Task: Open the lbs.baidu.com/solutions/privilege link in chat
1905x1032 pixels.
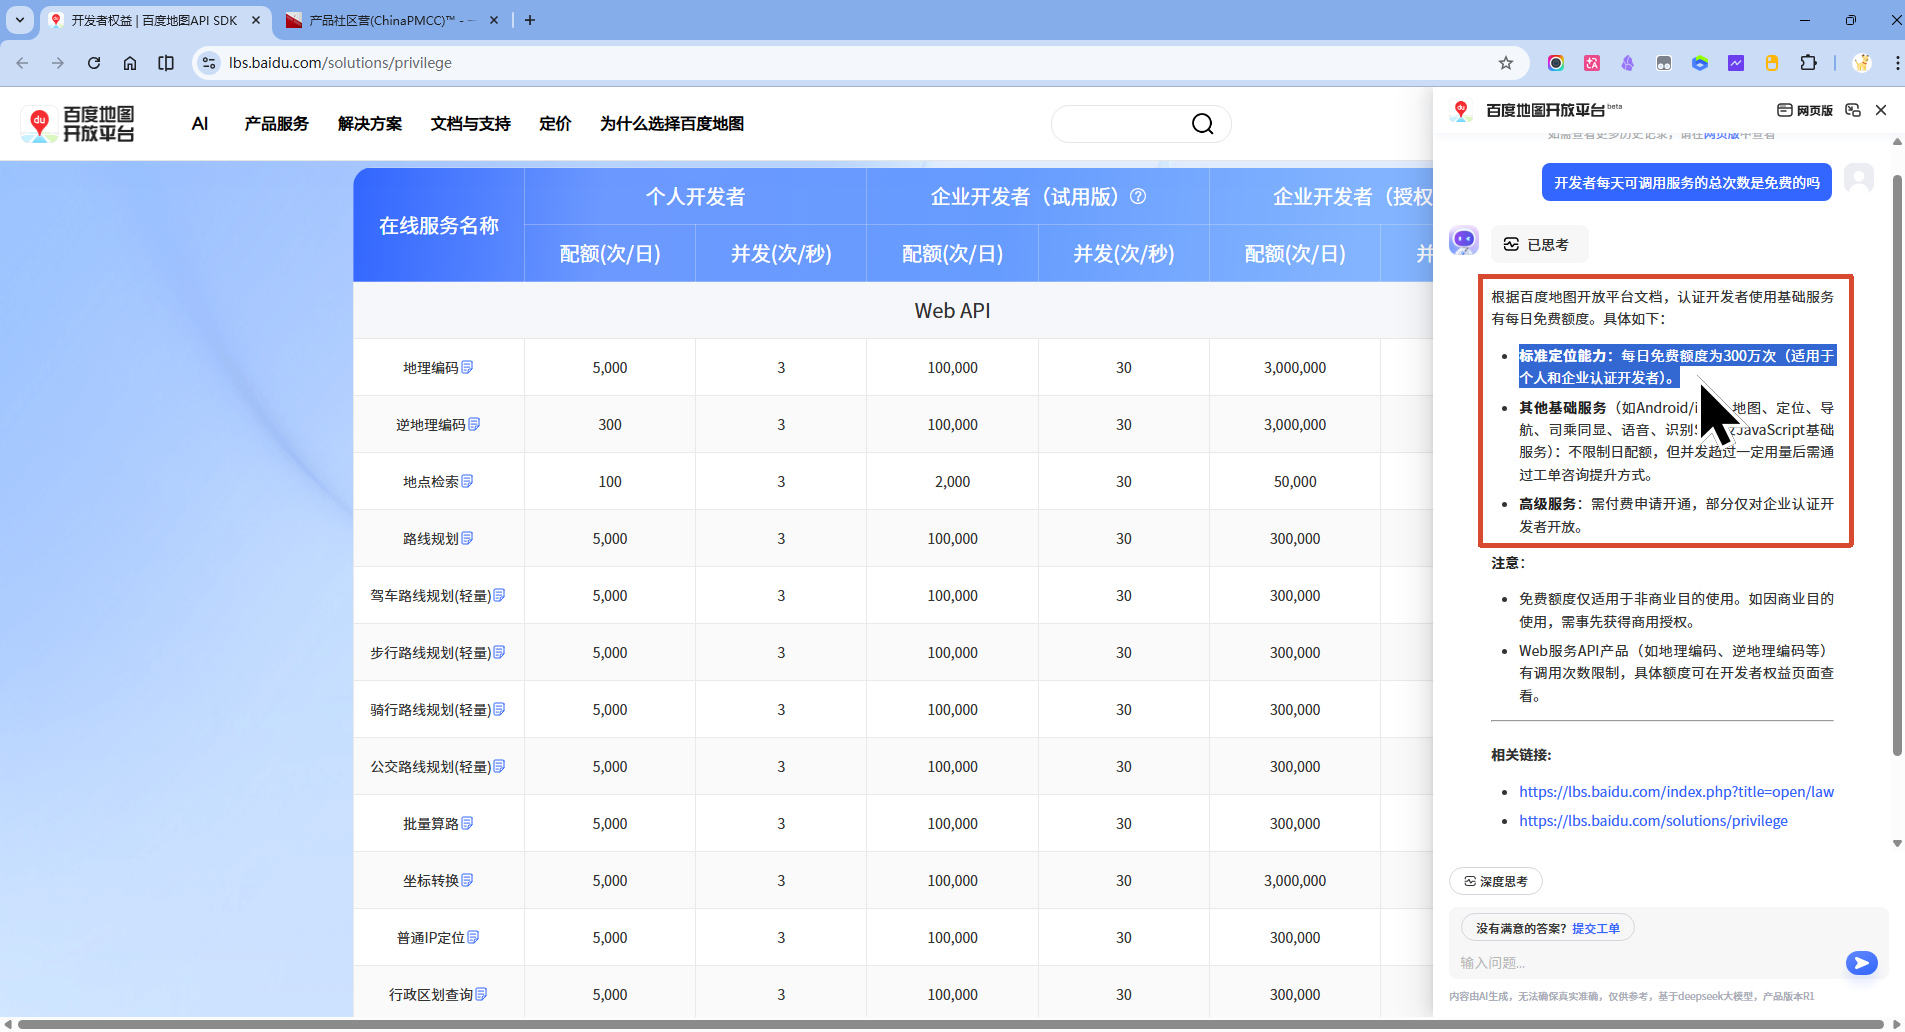Action: click(1653, 821)
